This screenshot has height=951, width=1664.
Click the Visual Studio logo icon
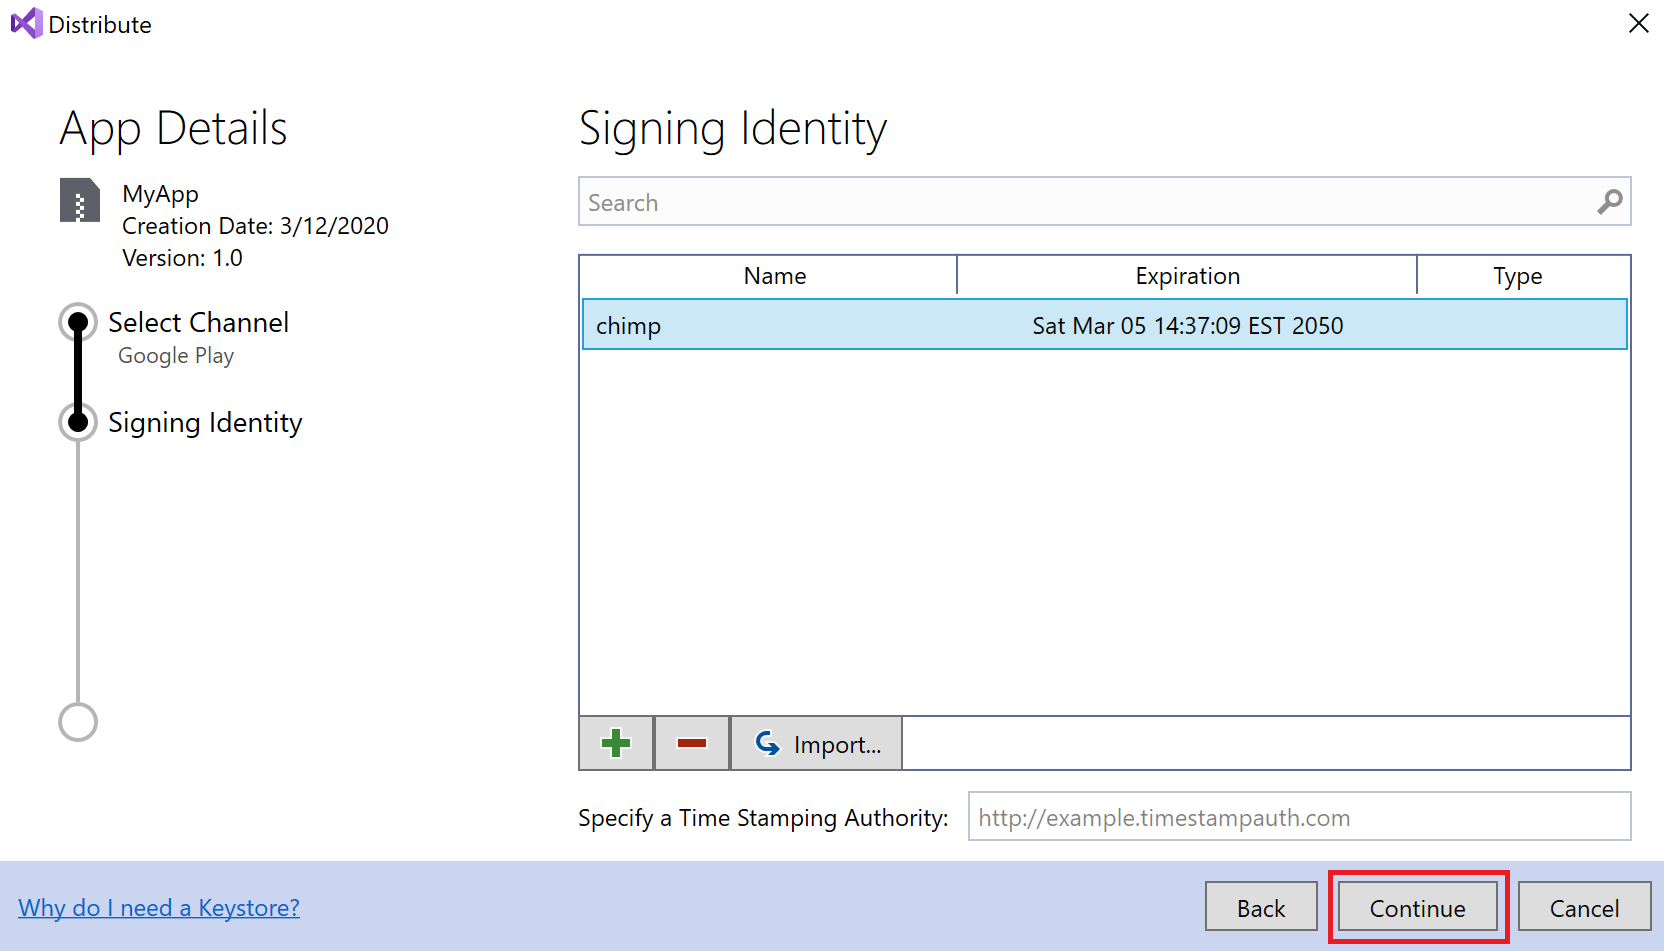coord(26,23)
